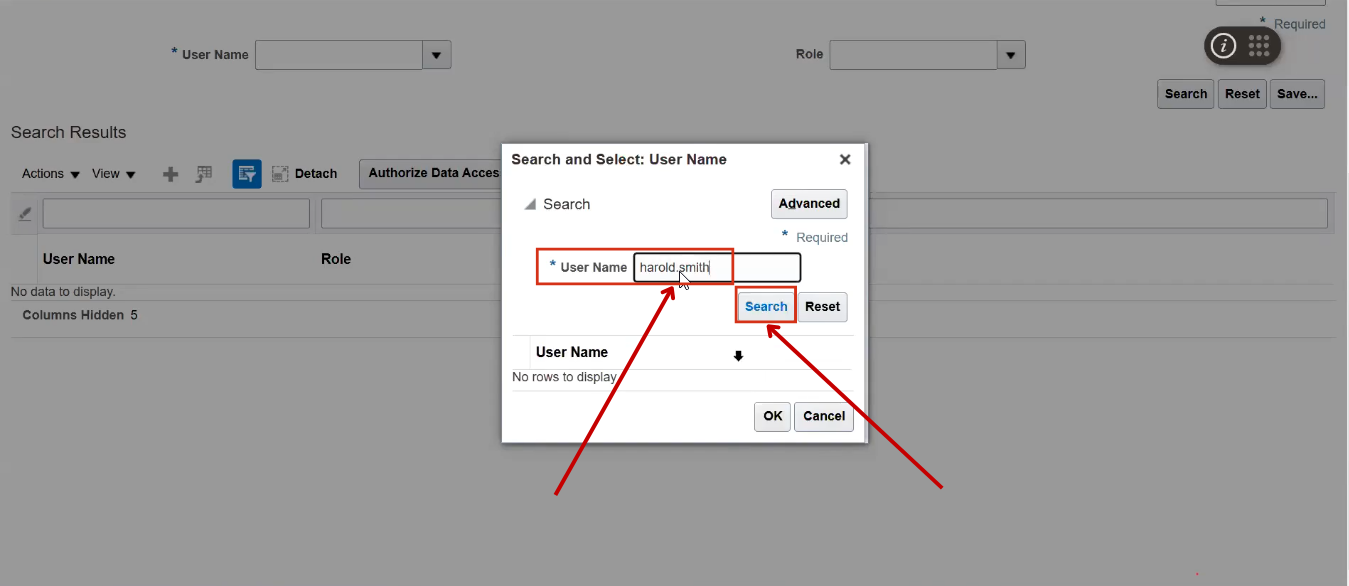
Task: Open the Actions menu
Action: (41, 173)
